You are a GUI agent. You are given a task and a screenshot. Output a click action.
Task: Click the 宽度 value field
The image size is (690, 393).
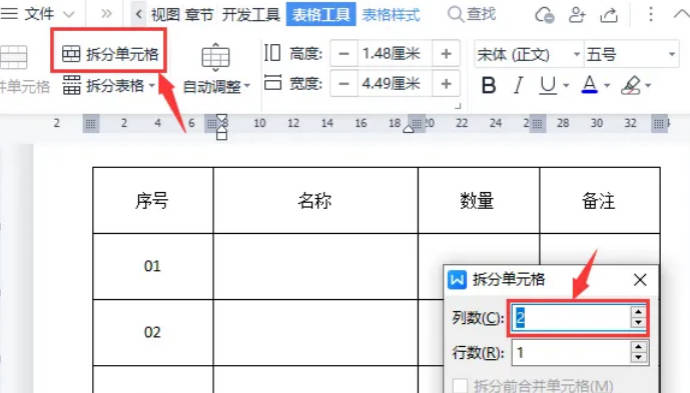395,83
